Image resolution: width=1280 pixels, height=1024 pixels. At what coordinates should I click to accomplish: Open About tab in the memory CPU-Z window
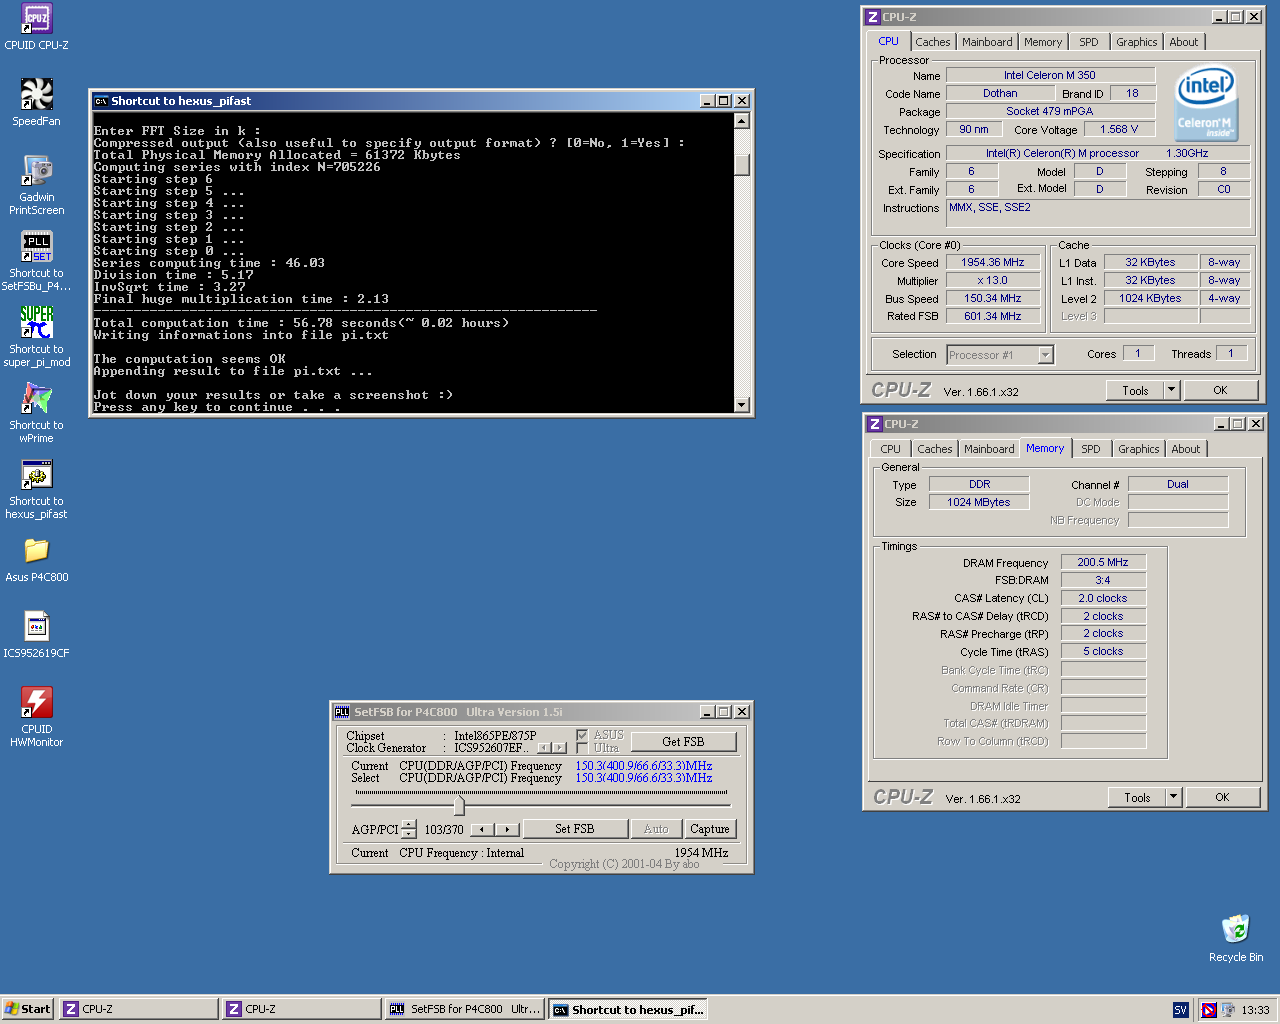coord(1186,449)
